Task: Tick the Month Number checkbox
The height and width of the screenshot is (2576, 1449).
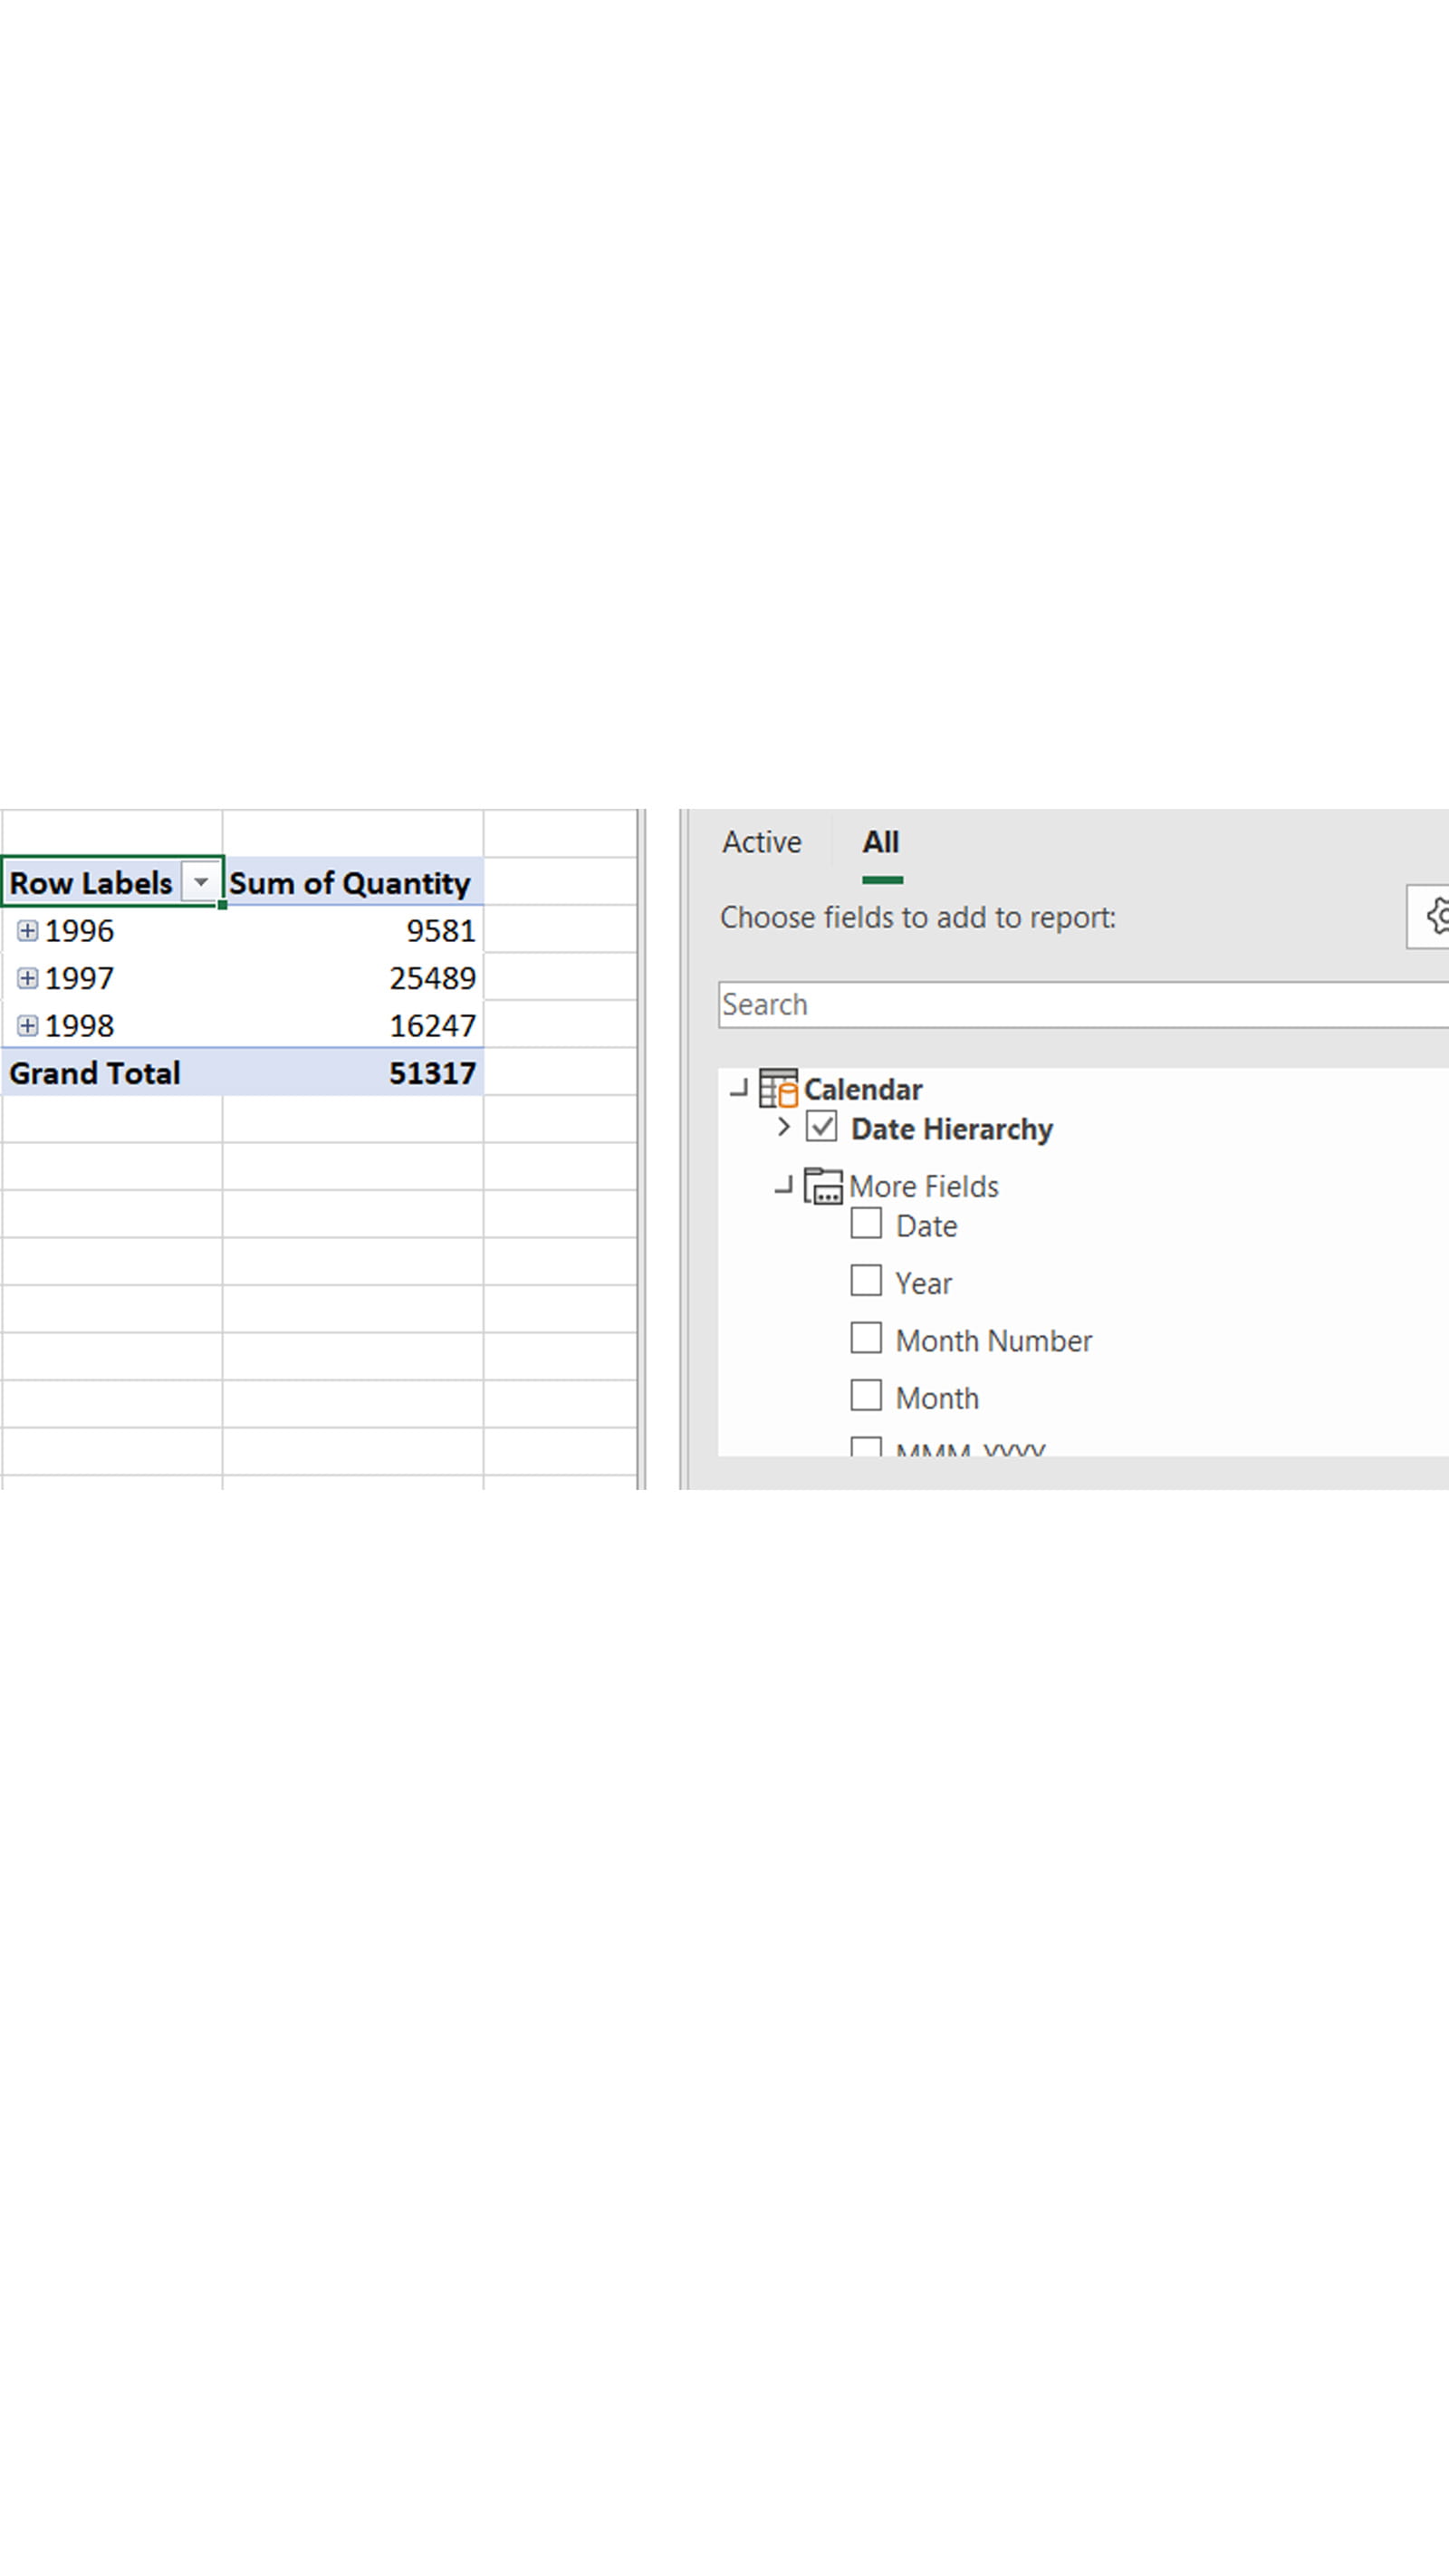Action: point(866,1338)
